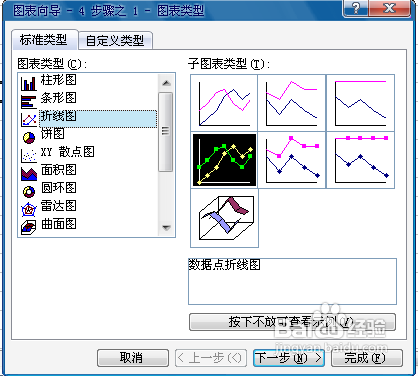Select 饼图 text in chart type list

pos(52,134)
